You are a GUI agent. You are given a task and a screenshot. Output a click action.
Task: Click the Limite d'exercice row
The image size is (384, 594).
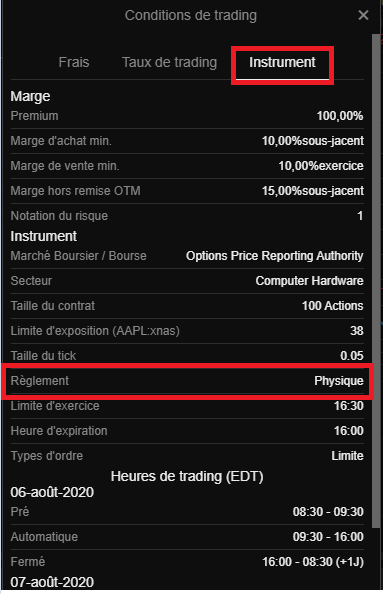pyautogui.click(x=187, y=406)
